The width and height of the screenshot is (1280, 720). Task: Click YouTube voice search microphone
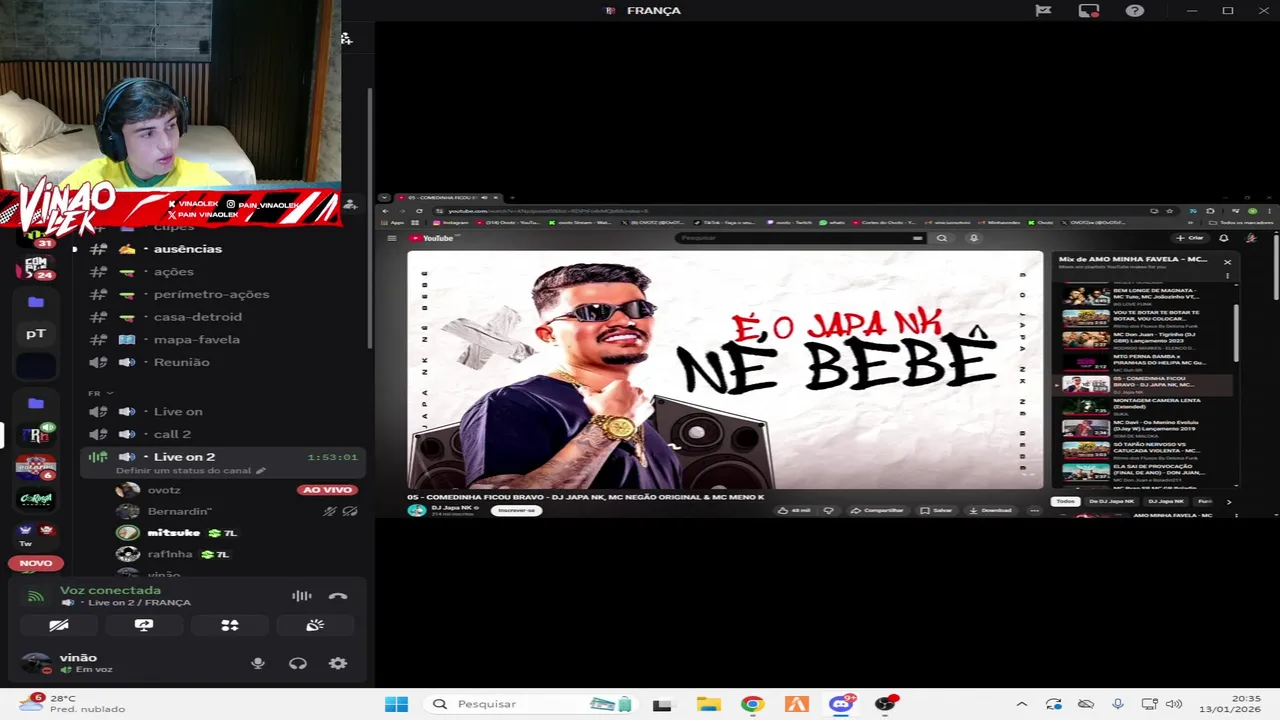tap(973, 238)
